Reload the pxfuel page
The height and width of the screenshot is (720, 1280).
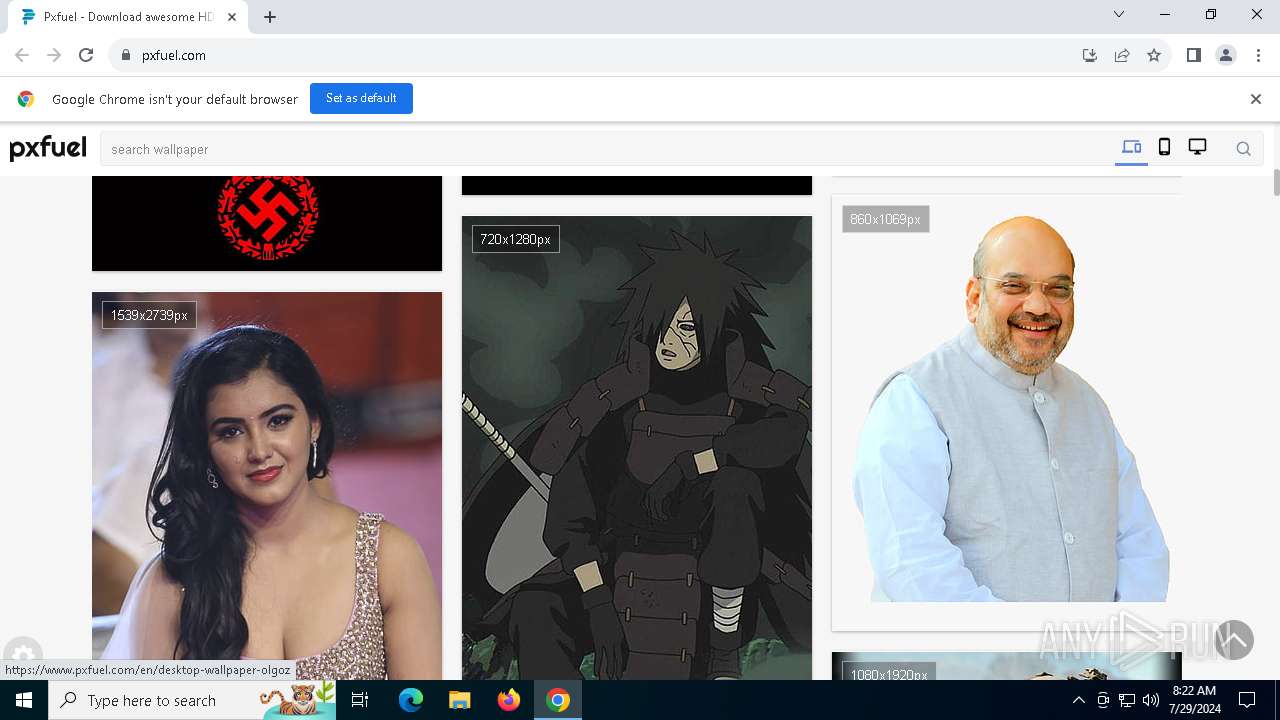click(86, 55)
